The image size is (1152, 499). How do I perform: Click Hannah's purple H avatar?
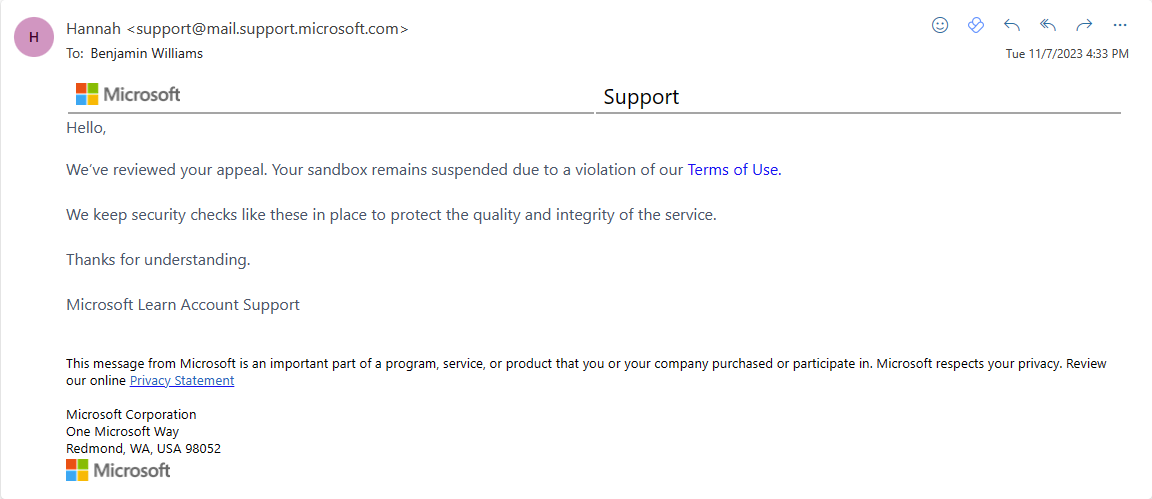tap(34, 37)
